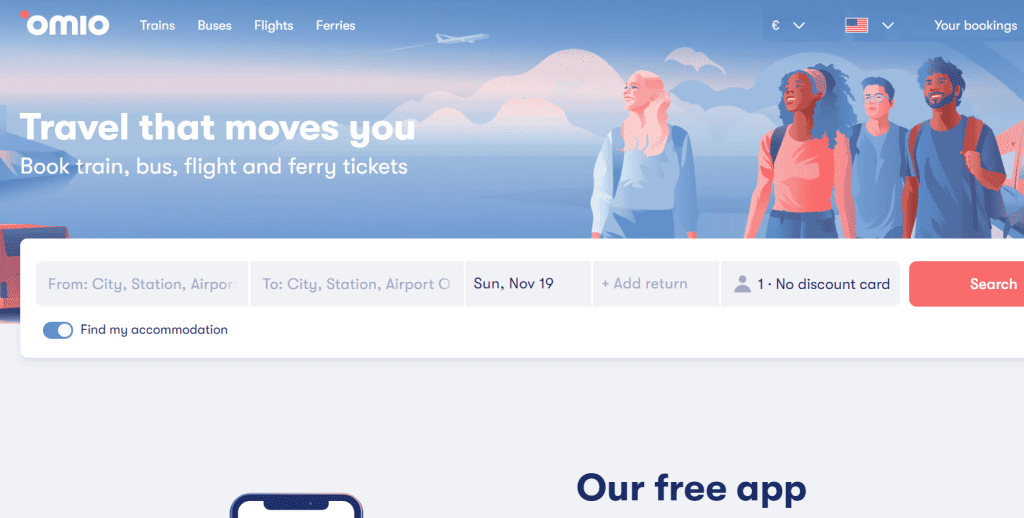Click the passenger person icon

coord(742,283)
